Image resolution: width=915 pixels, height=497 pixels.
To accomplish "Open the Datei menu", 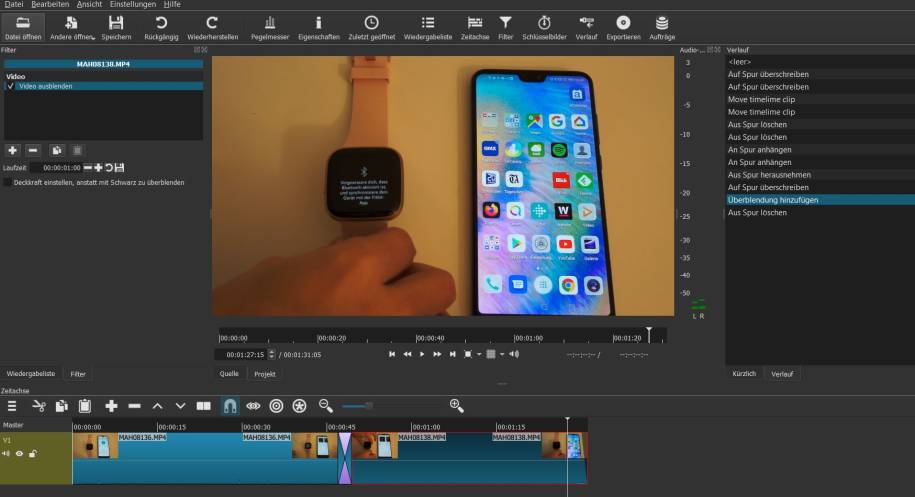I will (13, 4).
